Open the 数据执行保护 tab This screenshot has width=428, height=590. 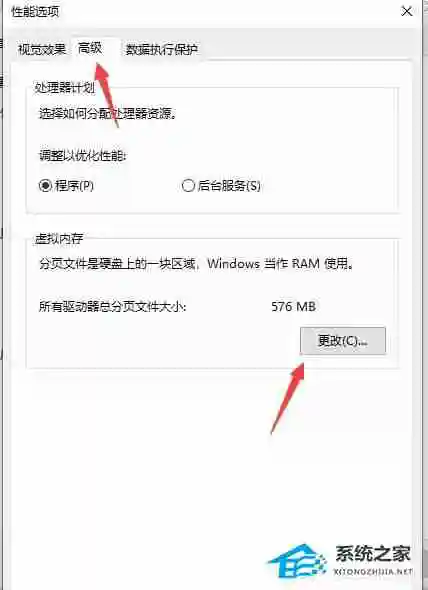(x=161, y=49)
